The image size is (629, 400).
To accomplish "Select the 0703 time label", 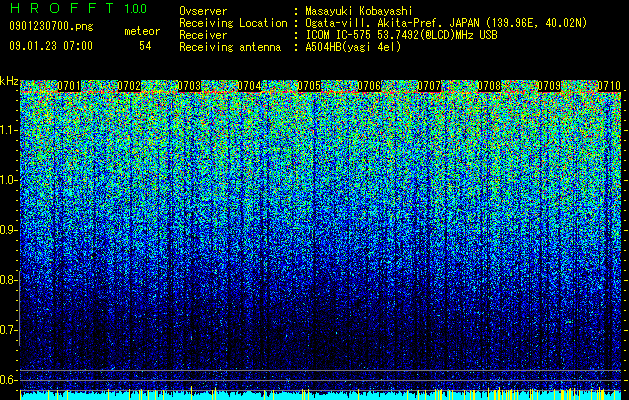I will [x=189, y=86].
